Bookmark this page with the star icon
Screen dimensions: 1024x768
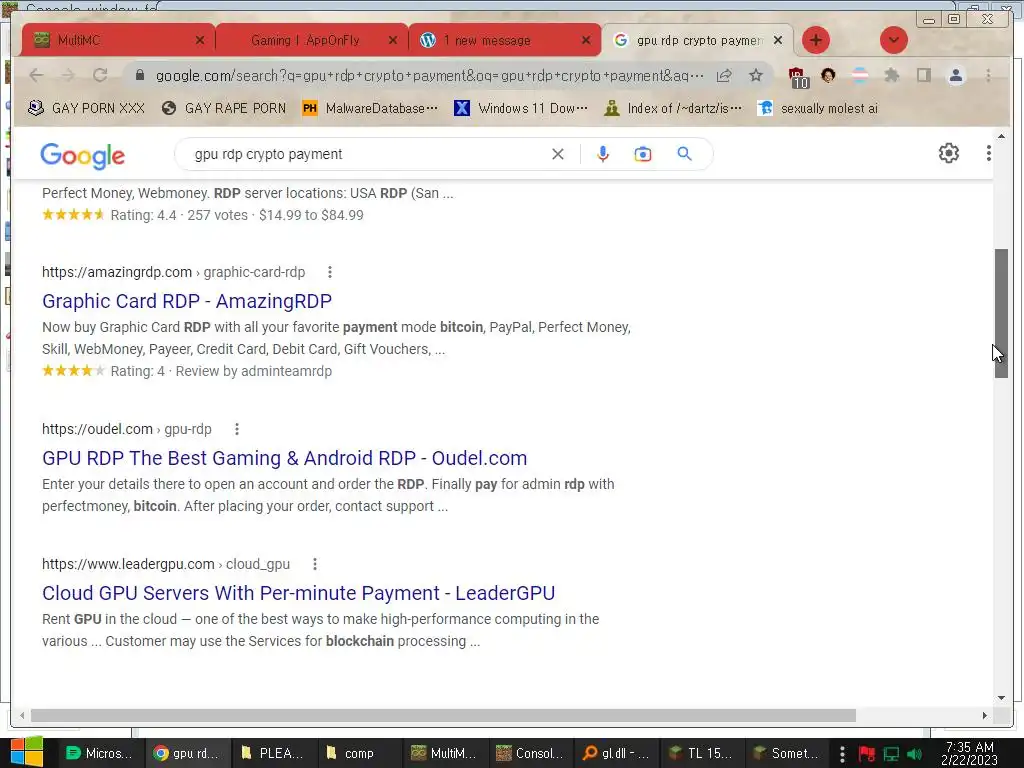coord(756,76)
